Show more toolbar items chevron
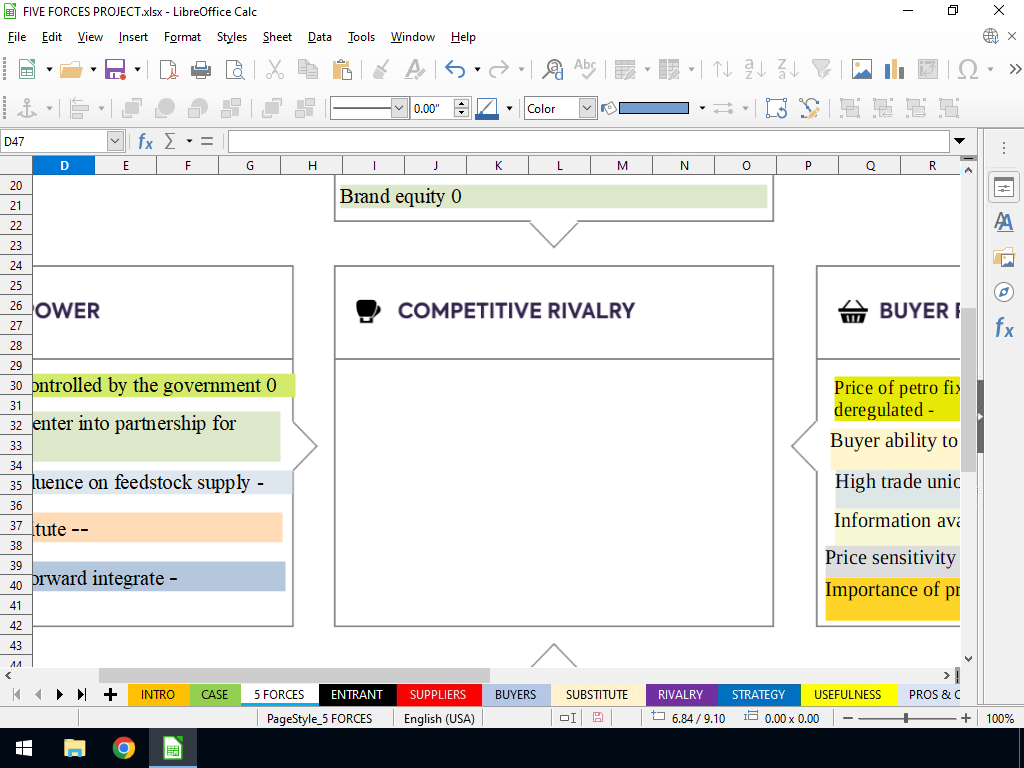Screen dimensions: 1024x768 1015,69
